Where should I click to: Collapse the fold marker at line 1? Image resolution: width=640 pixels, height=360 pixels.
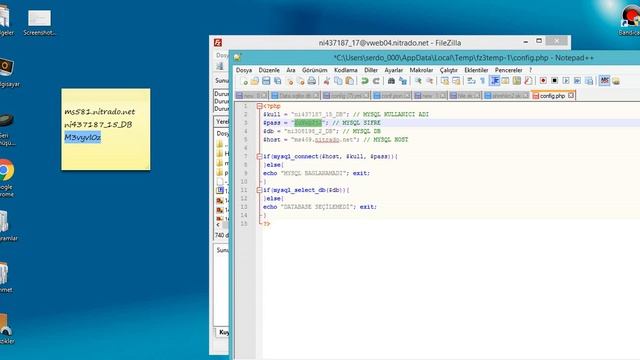coord(259,106)
